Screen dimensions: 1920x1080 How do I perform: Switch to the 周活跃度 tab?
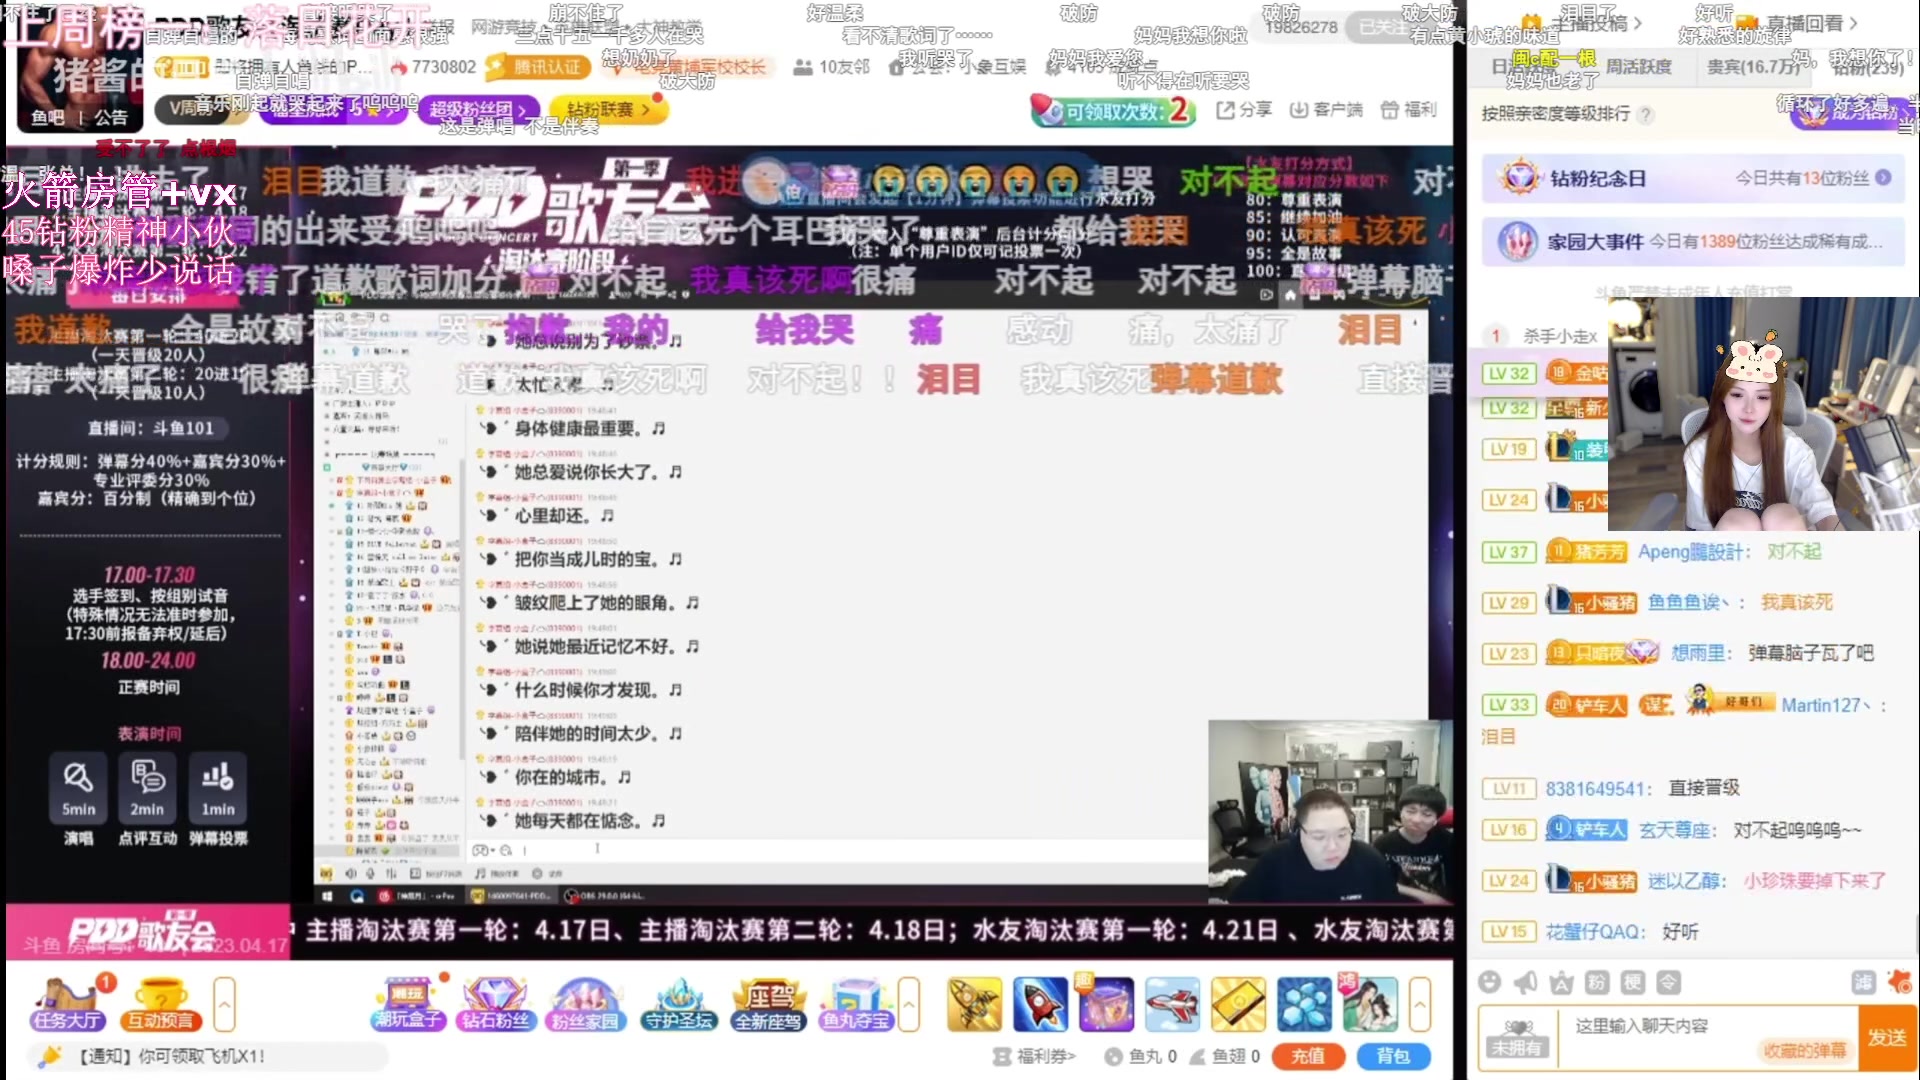(x=1638, y=67)
